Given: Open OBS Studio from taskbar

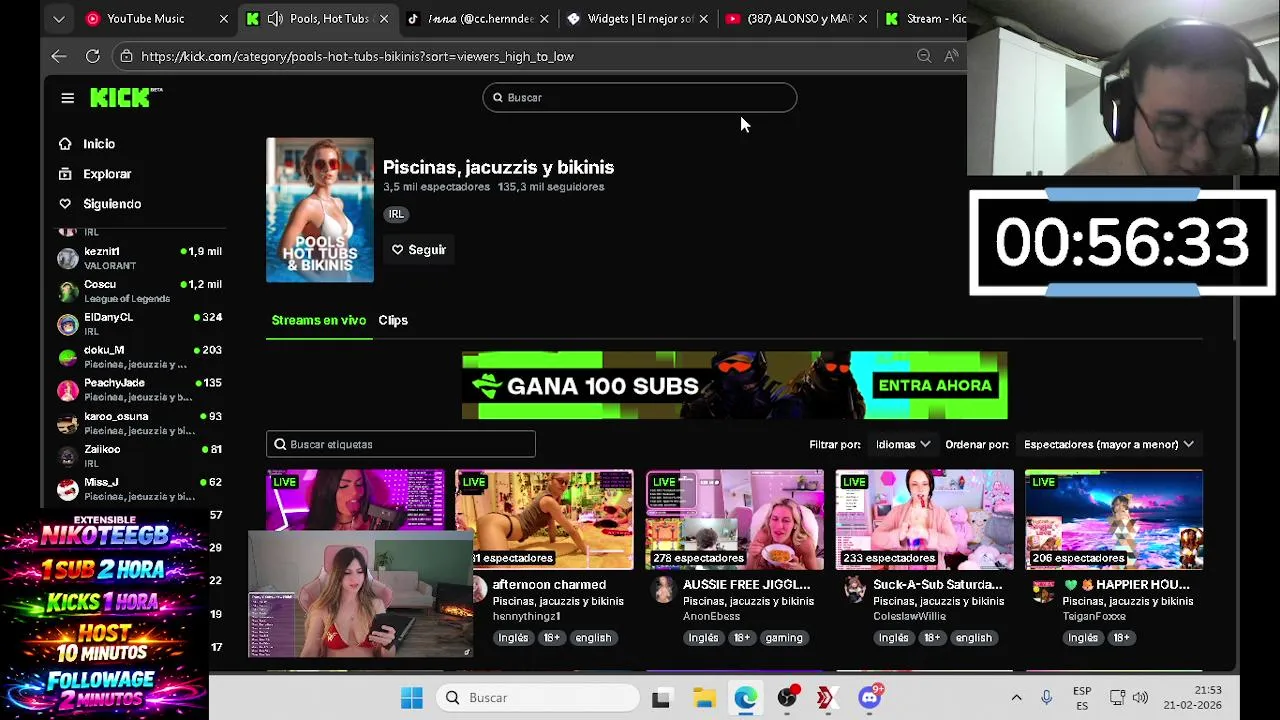Looking at the screenshot, I should coord(787,698).
